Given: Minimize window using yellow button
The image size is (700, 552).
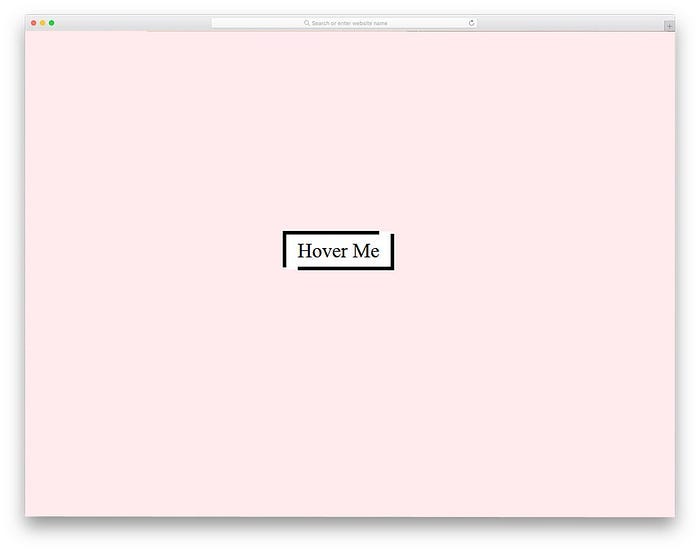Looking at the screenshot, I should click(x=42, y=23).
